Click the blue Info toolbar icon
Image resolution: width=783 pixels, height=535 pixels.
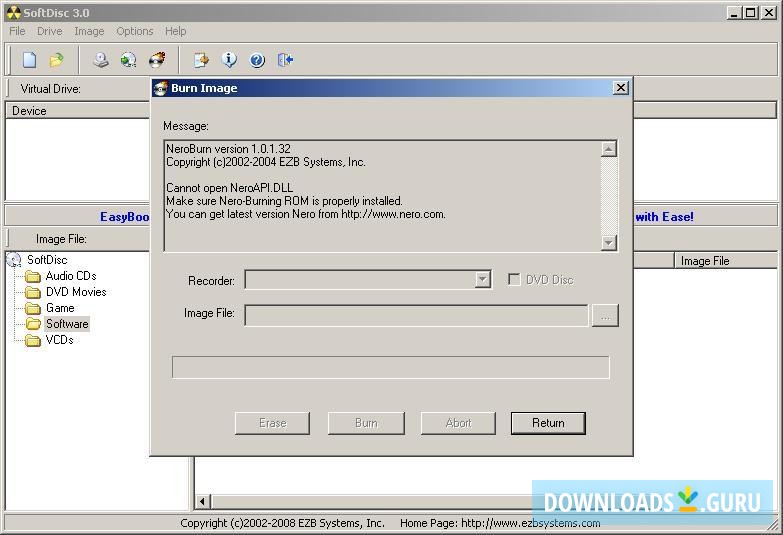tap(229, 60)
